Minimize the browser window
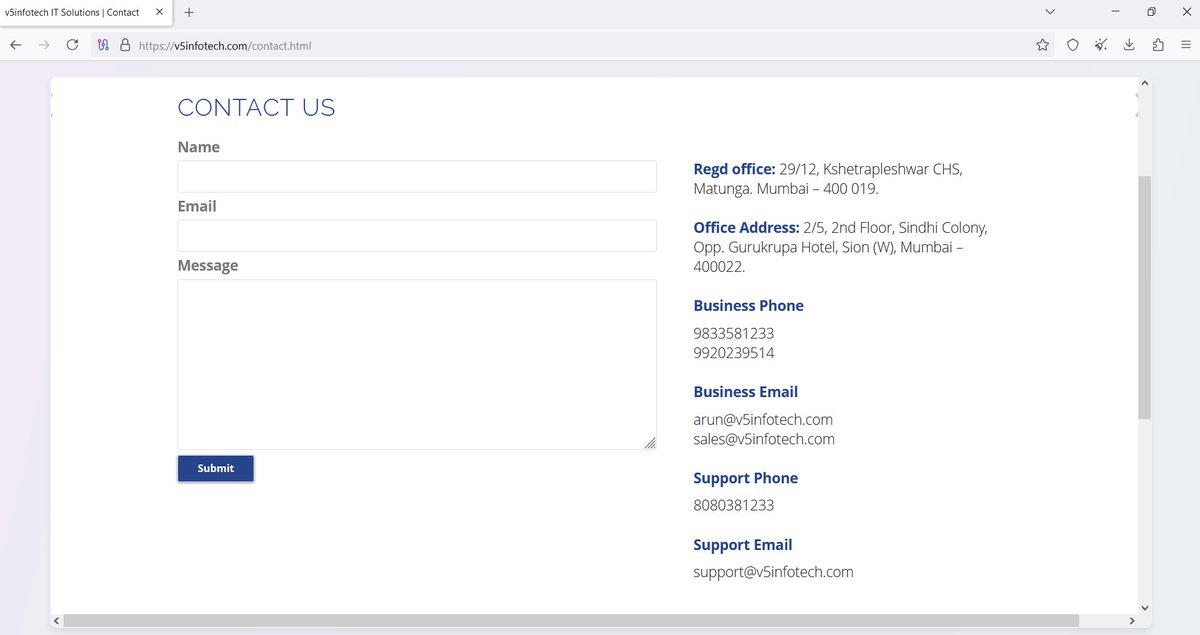 (1115, 12)
